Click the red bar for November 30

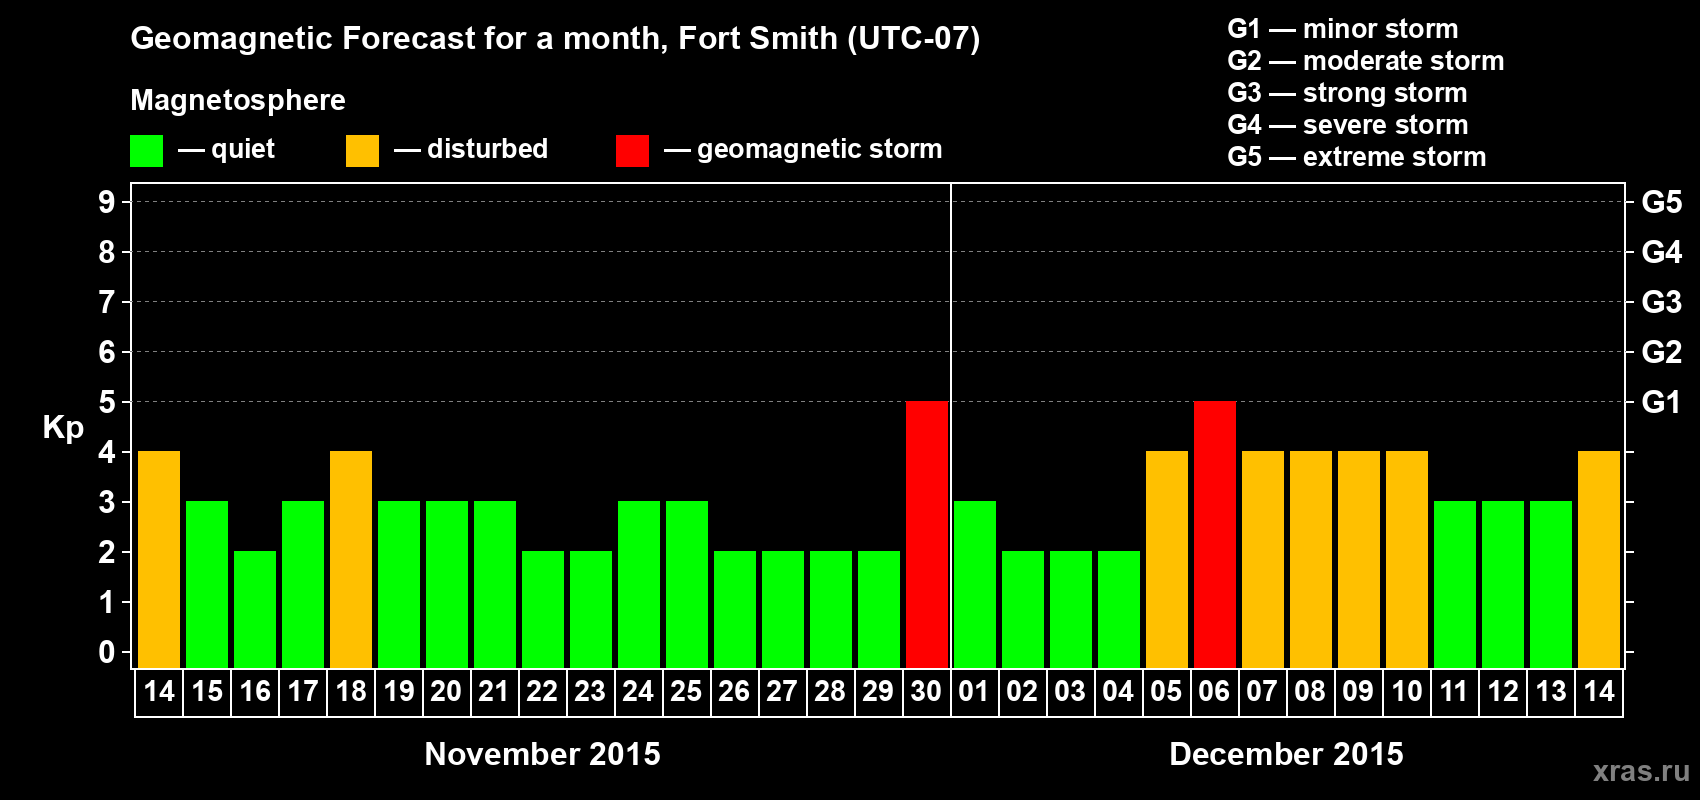tap(927, 534)
